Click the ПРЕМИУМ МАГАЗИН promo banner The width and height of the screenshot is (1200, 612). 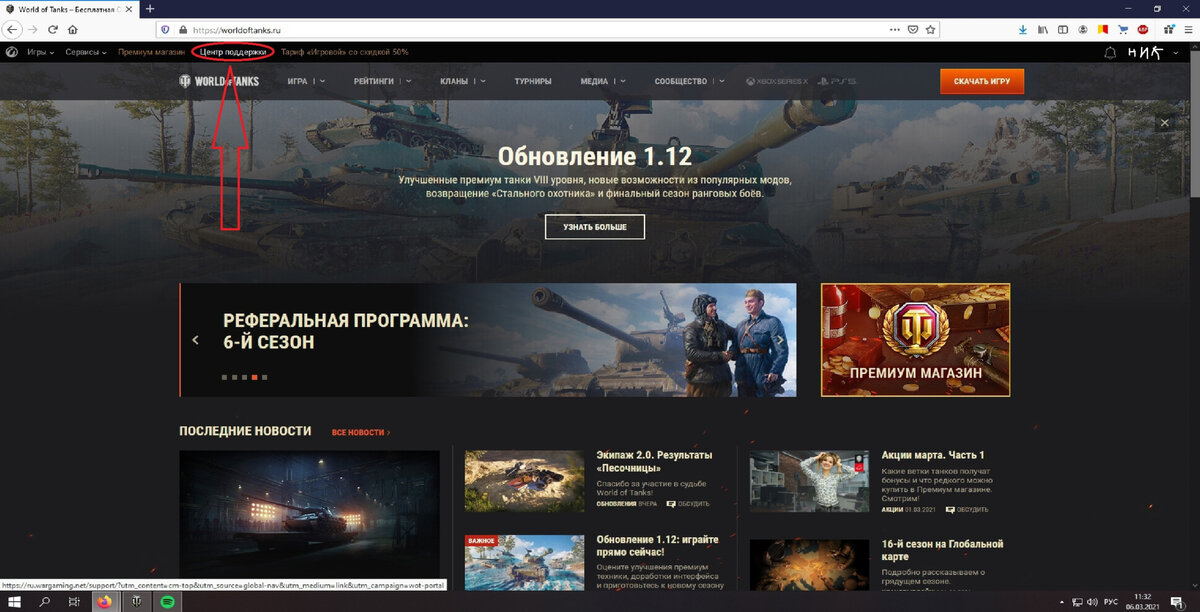915,340
